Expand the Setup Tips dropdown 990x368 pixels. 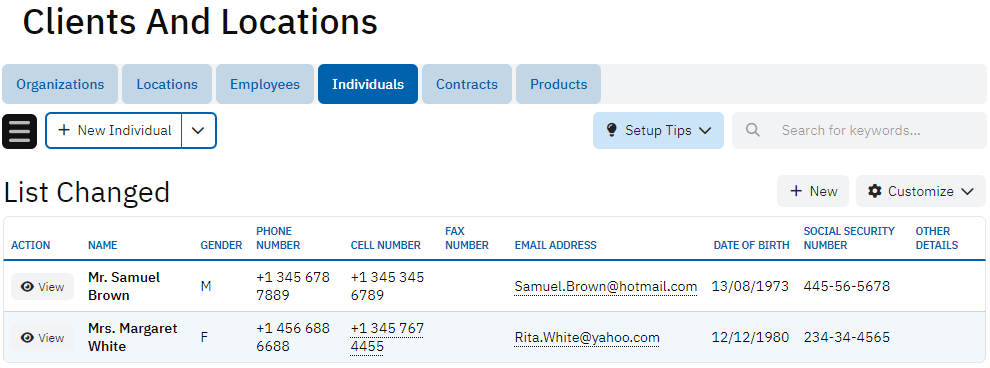click(x=705, y=130)
